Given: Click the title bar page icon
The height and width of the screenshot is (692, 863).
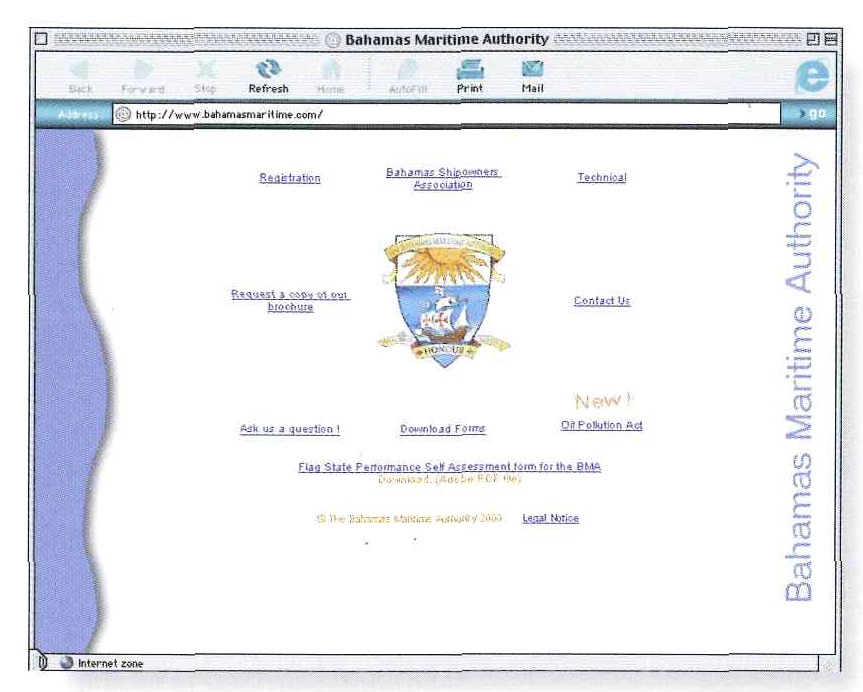Looking at the screenshot, I should pos(332,40).
